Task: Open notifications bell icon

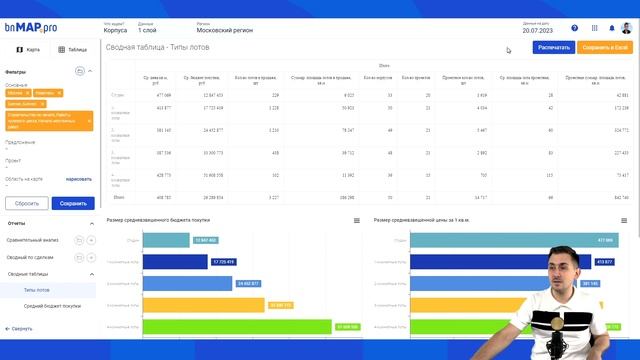Action: 611,28
